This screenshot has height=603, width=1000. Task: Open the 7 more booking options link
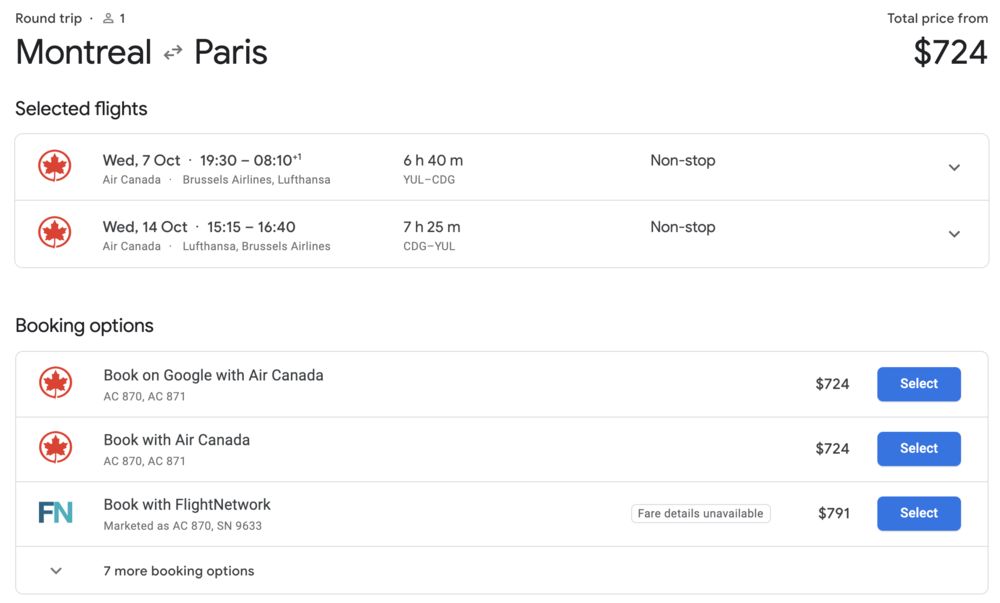tap(179, 571)
